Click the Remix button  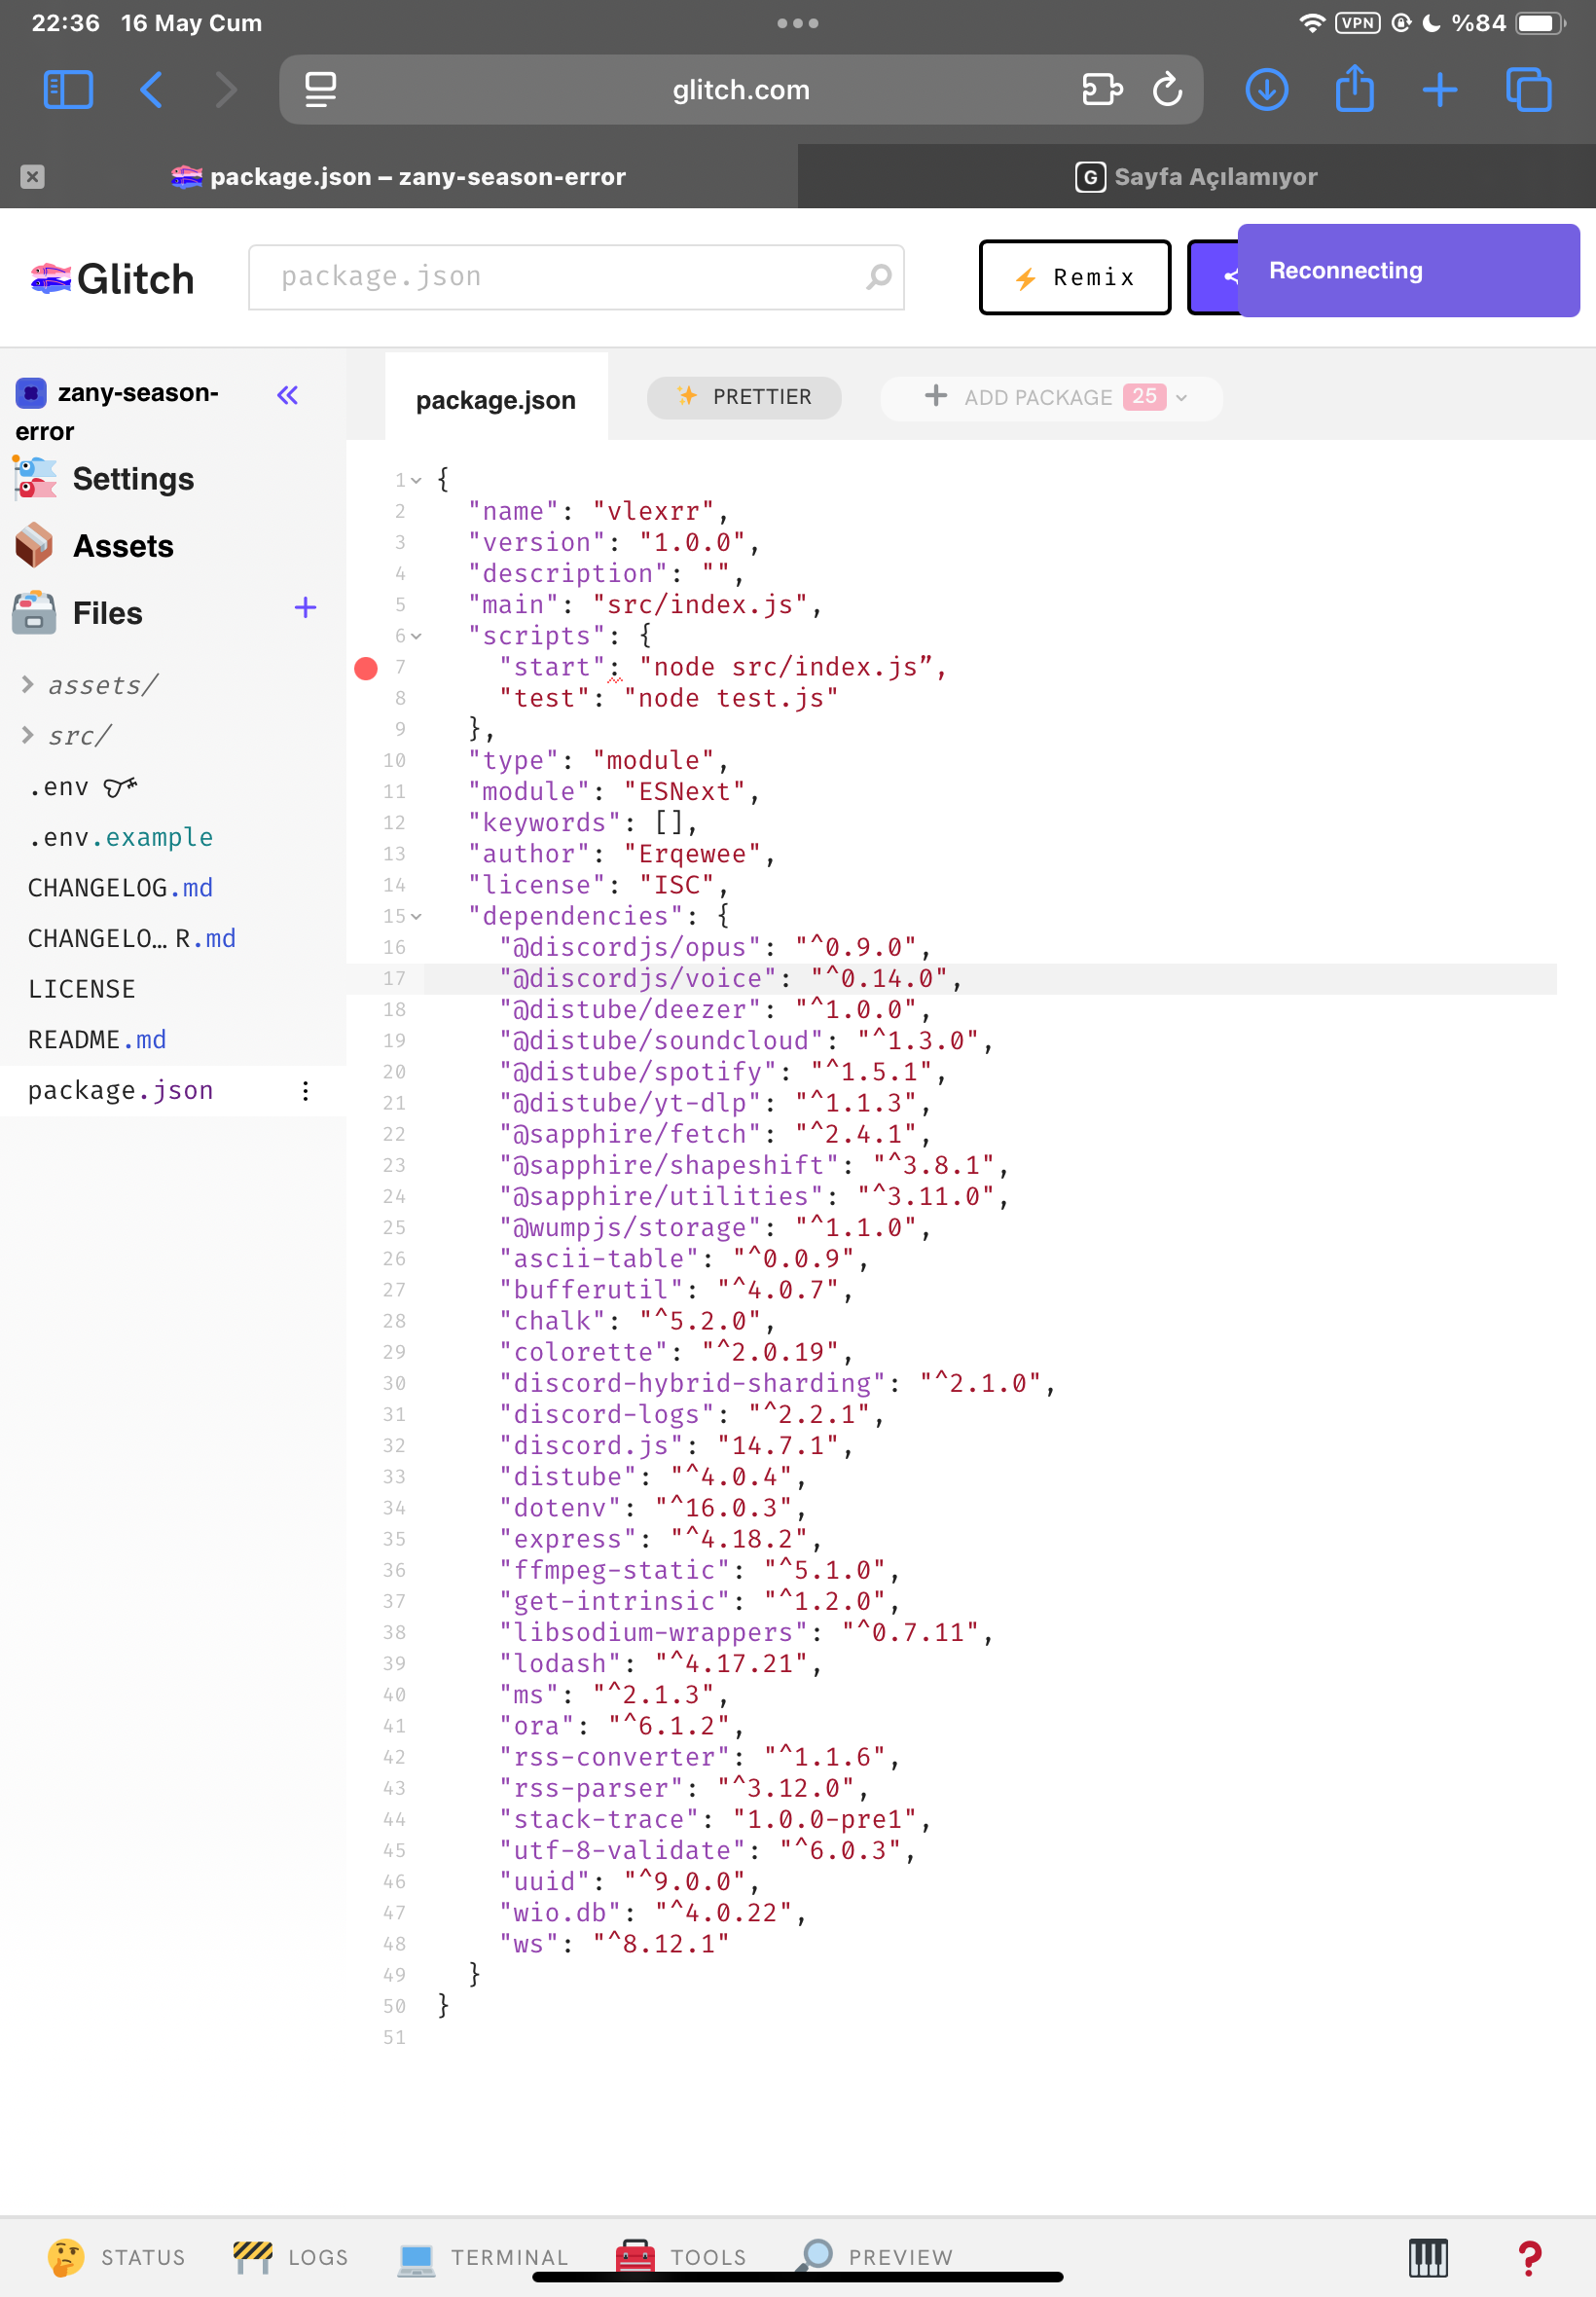[1074, 277]
